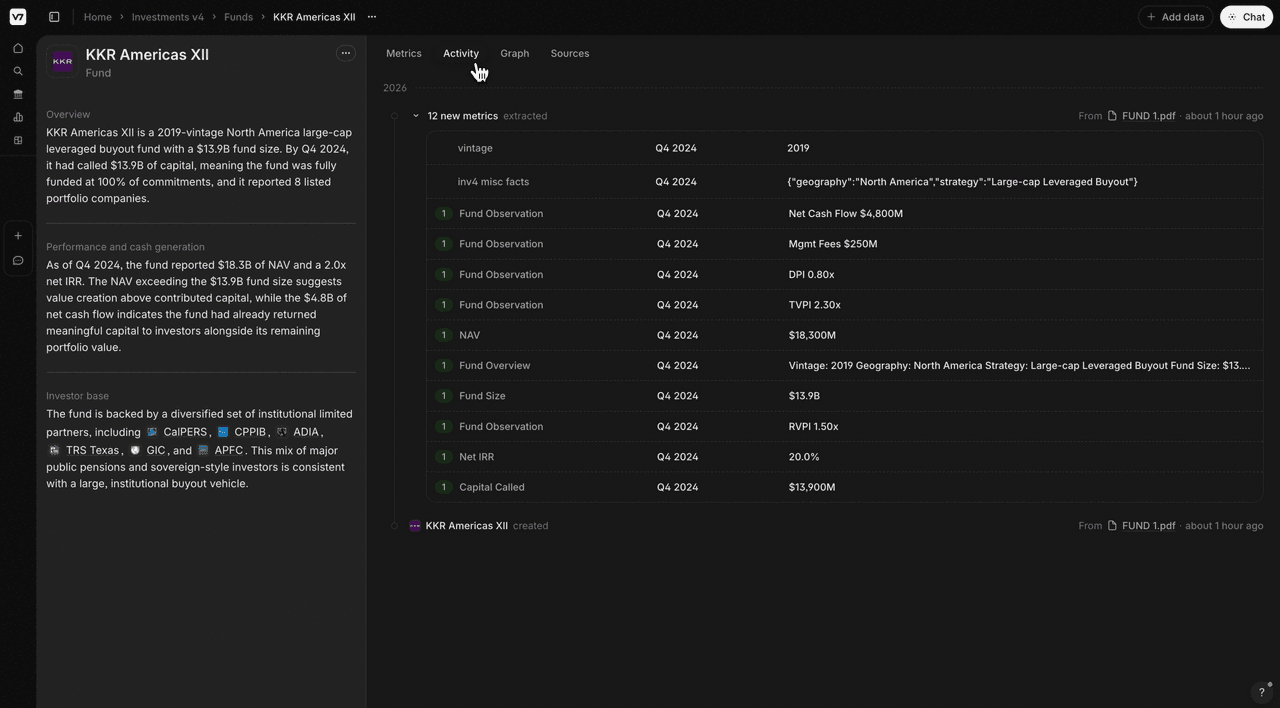Click source badge on NAV row
The width and height of the screenshot is (1280, 708).
click(444, 335)
